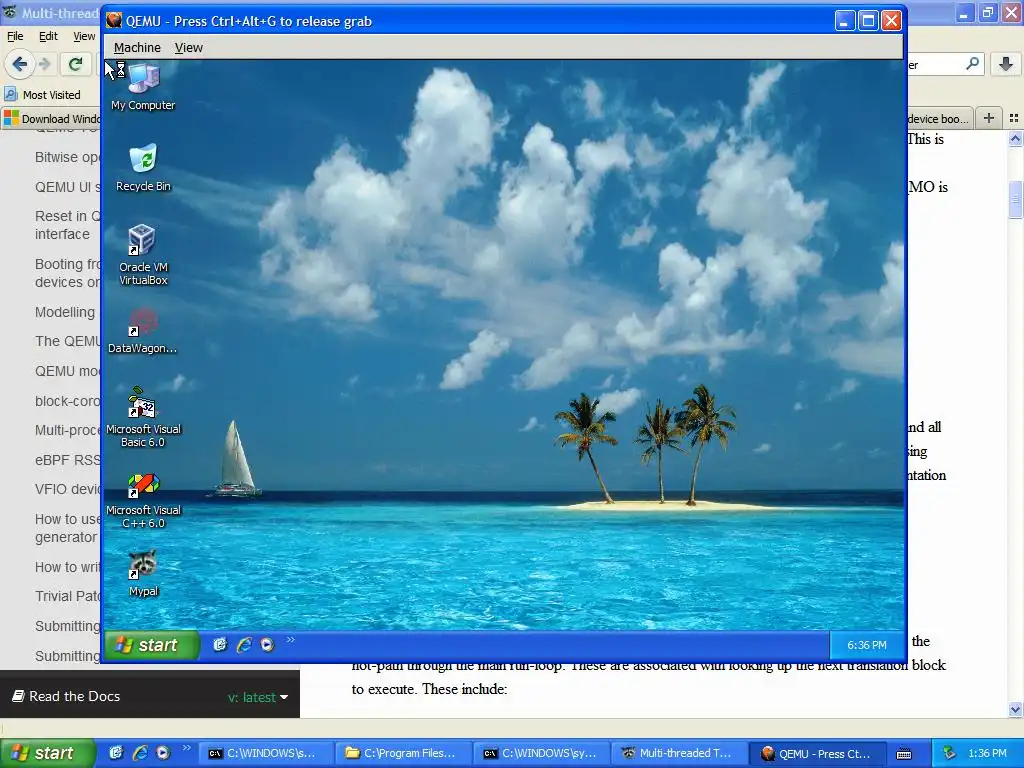
Task: Open Most Visited bookmarks folder
Action: (x=42, y=95)
